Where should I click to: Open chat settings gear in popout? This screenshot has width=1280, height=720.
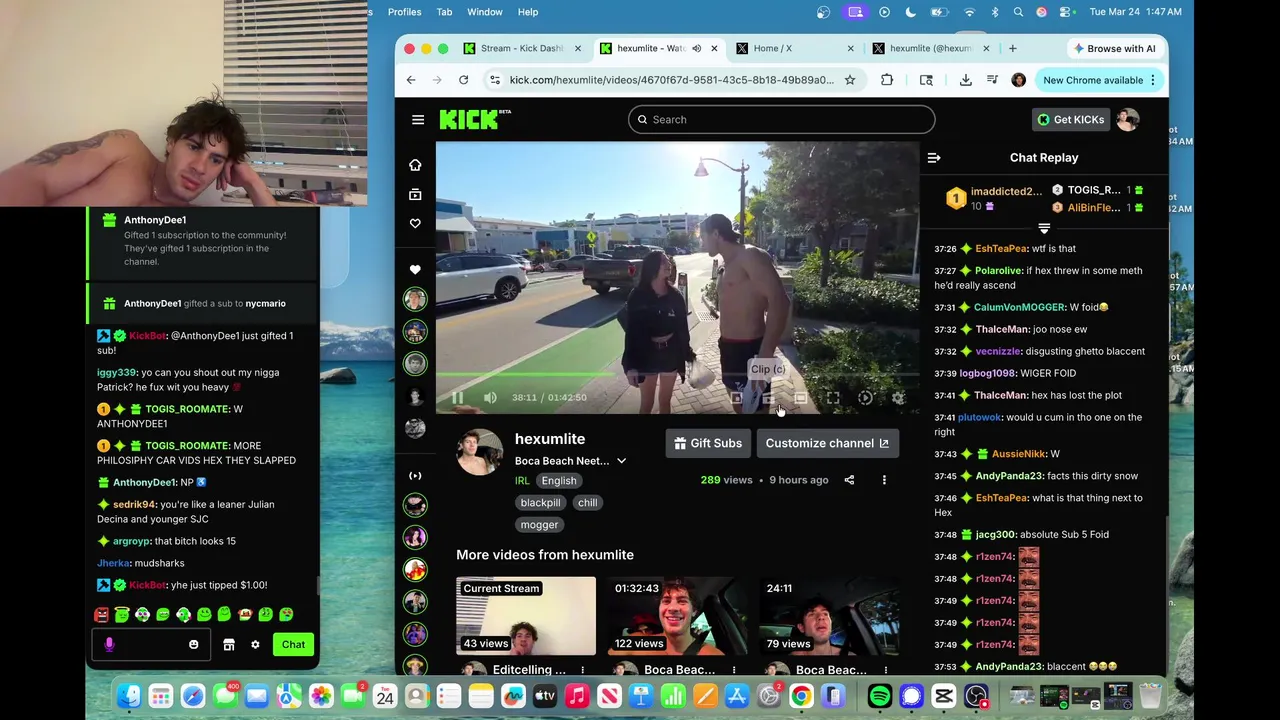[x=255, y=645]
